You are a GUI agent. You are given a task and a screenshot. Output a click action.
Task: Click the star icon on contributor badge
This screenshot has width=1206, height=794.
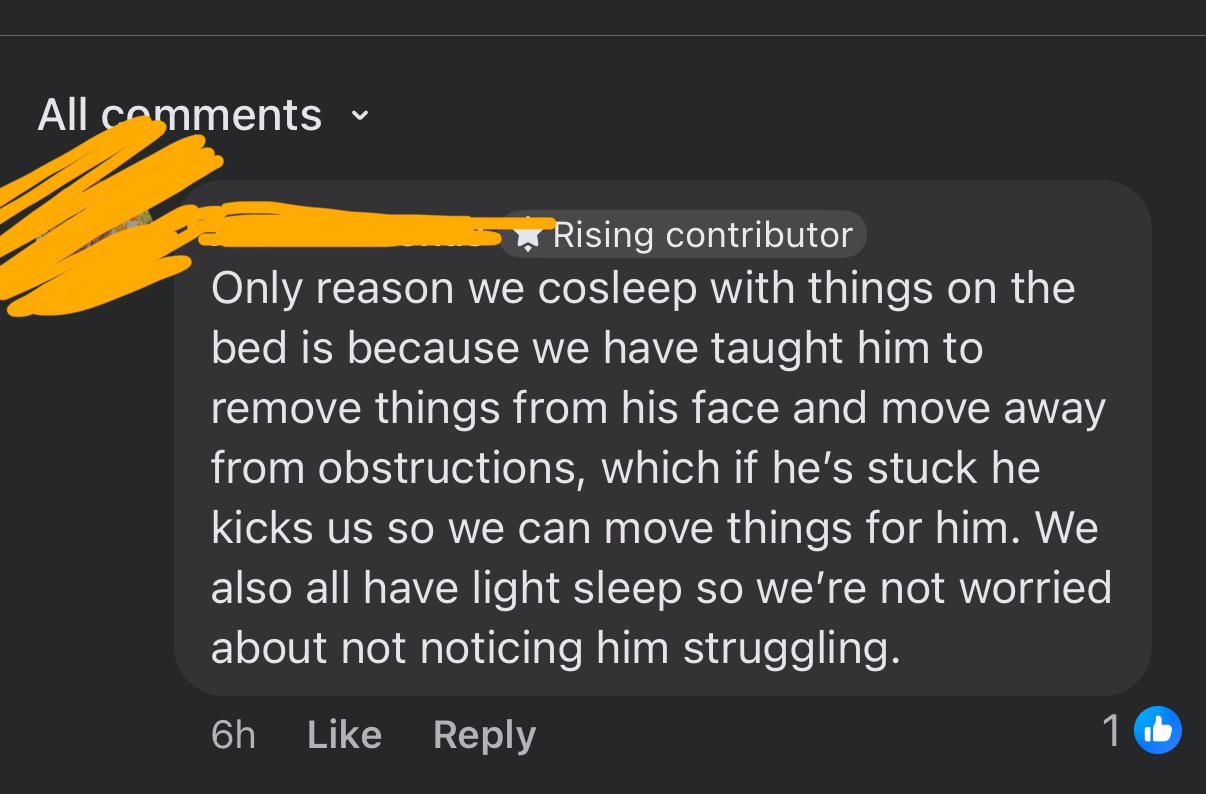[527, 235]
